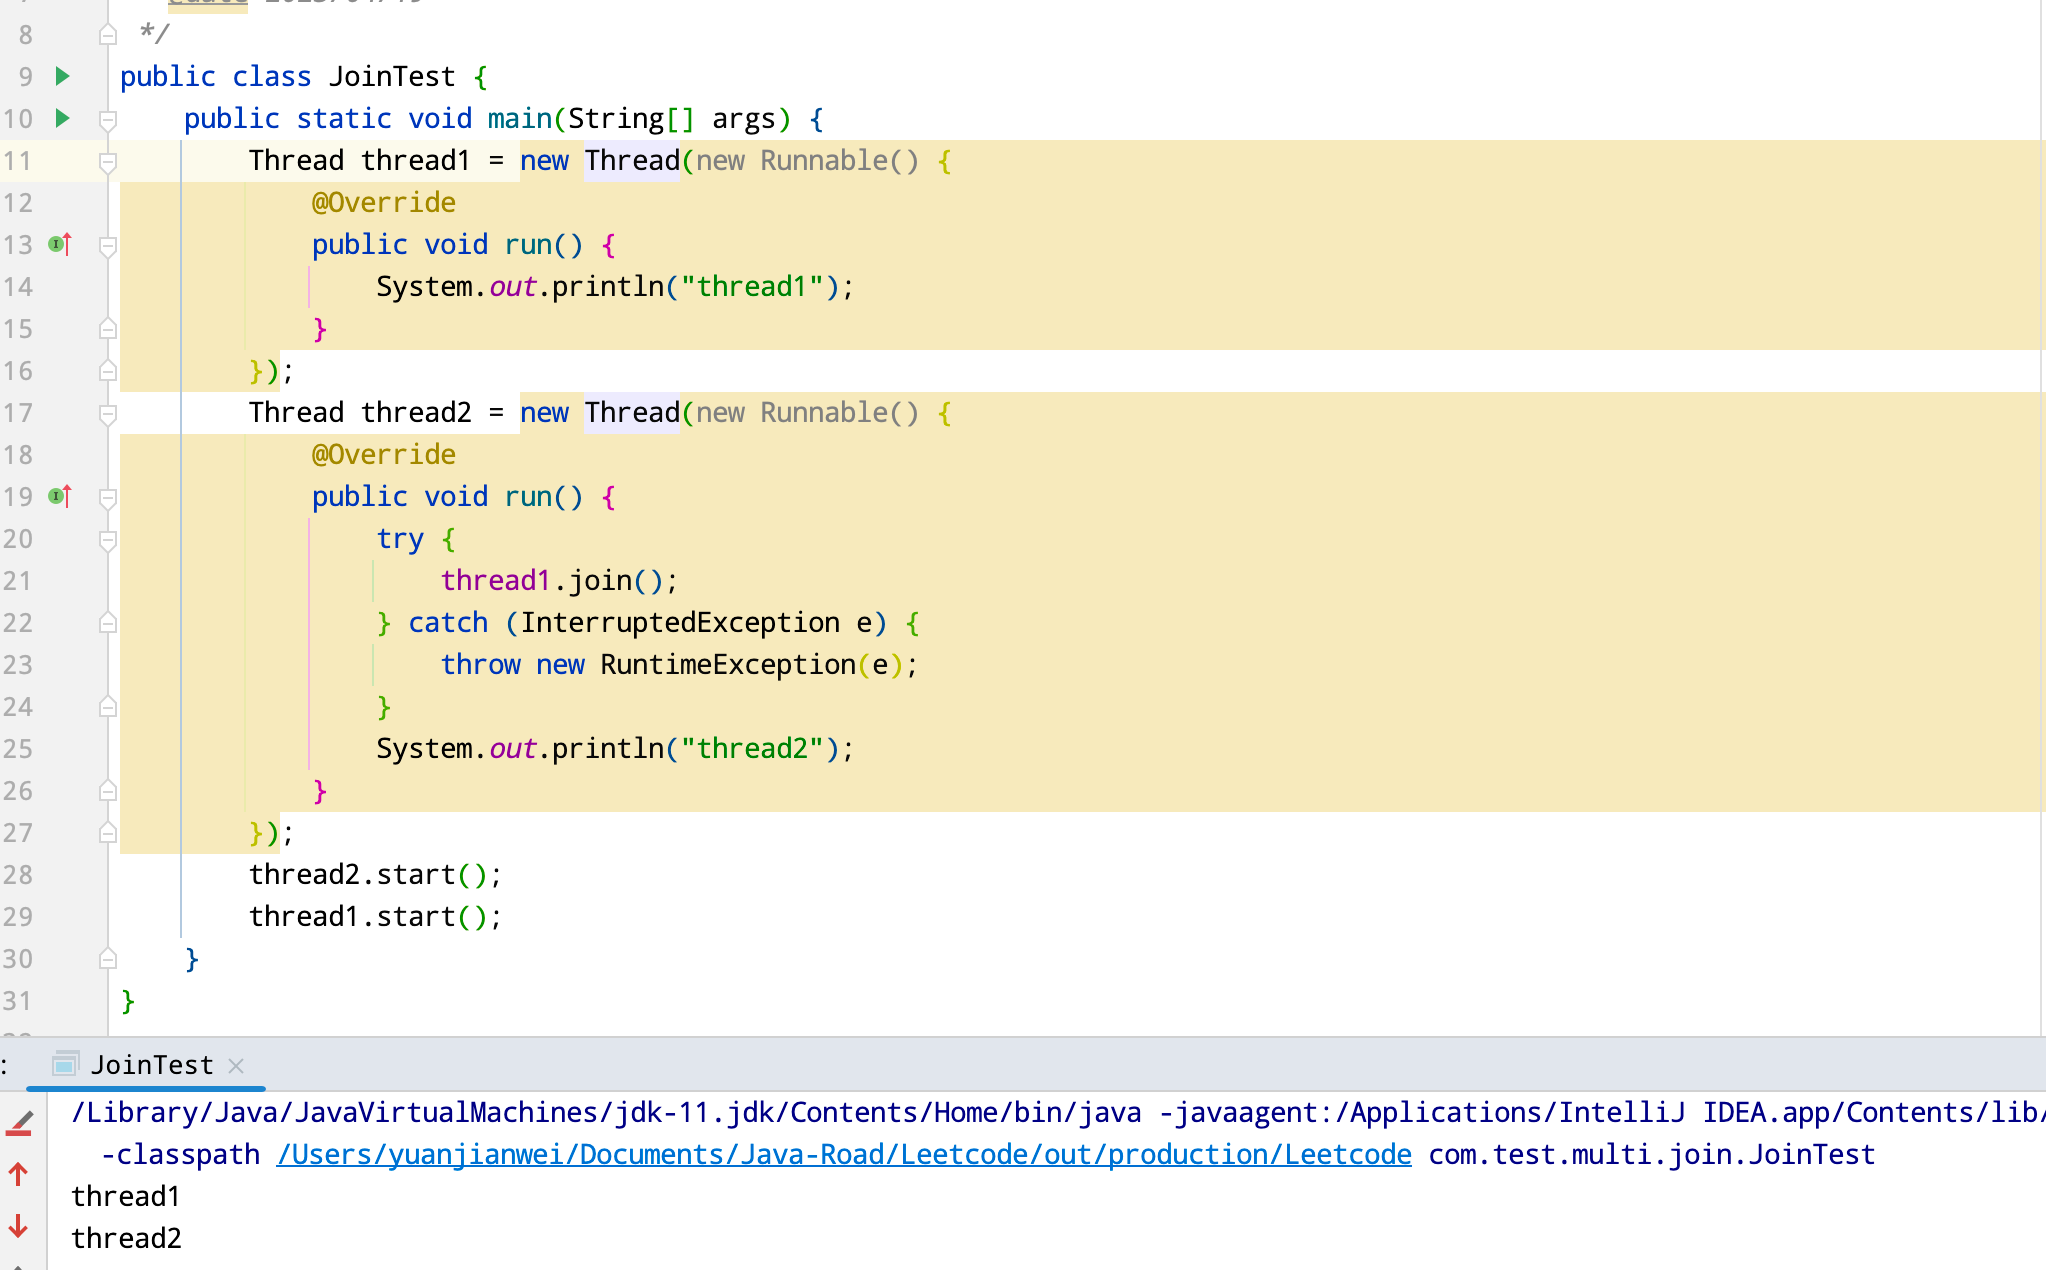Fold the catch block at line 22
2046x1270 pixels.
click(108, 623)
